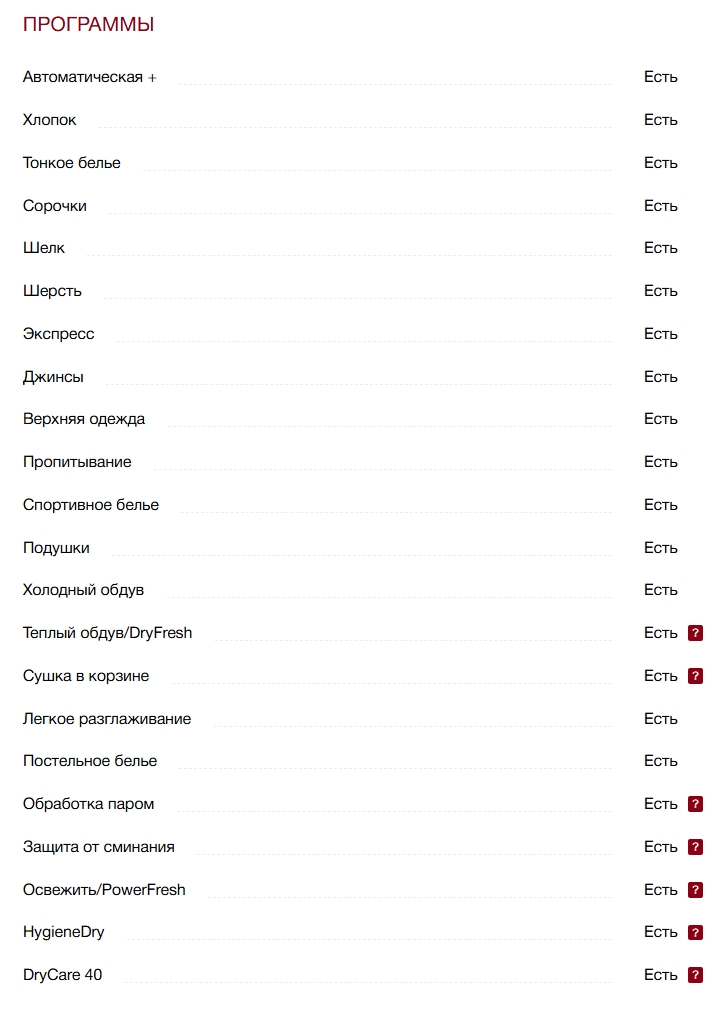Click the Холодный обдув label

point(83,590)
